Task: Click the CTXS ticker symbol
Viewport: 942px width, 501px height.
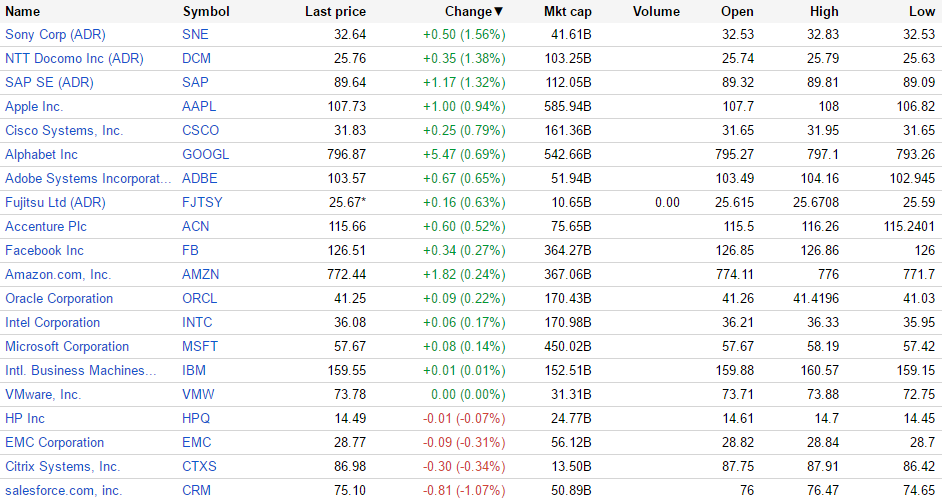Action: coord(200,466)
